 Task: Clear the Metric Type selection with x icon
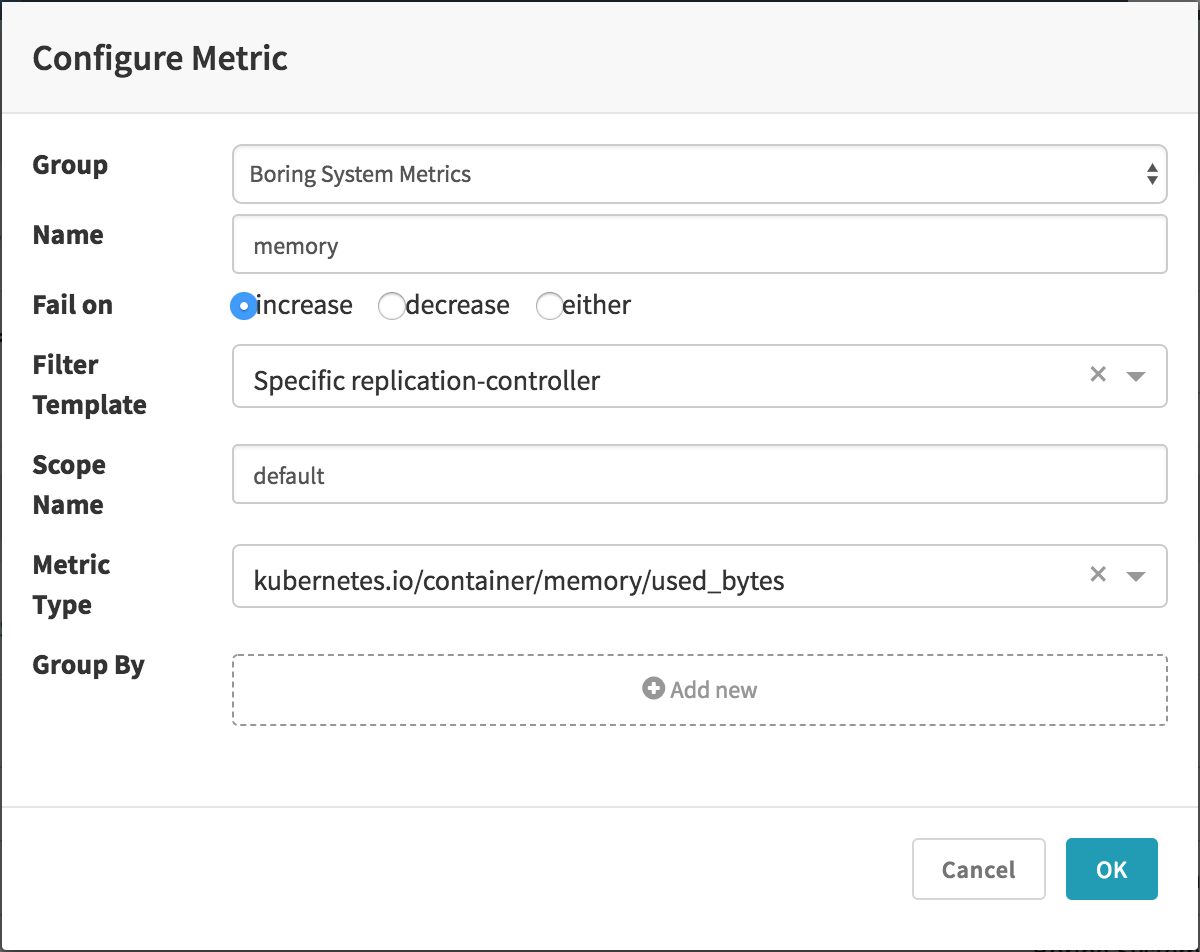pos(1098,575)
